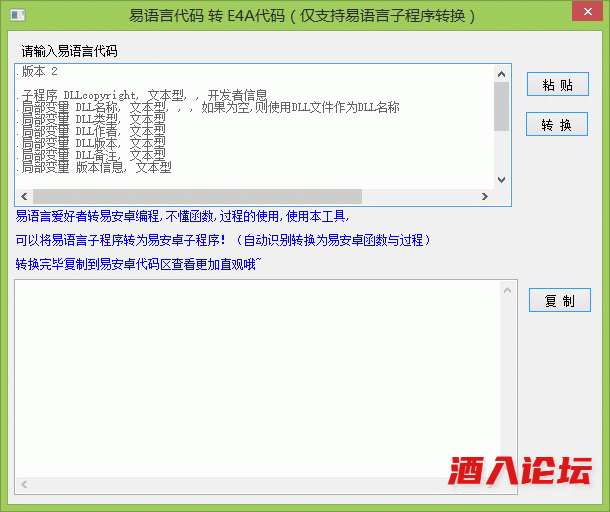Click the input box's vertical scrollbar thumb
610x512 pixels.
(501, 106)
